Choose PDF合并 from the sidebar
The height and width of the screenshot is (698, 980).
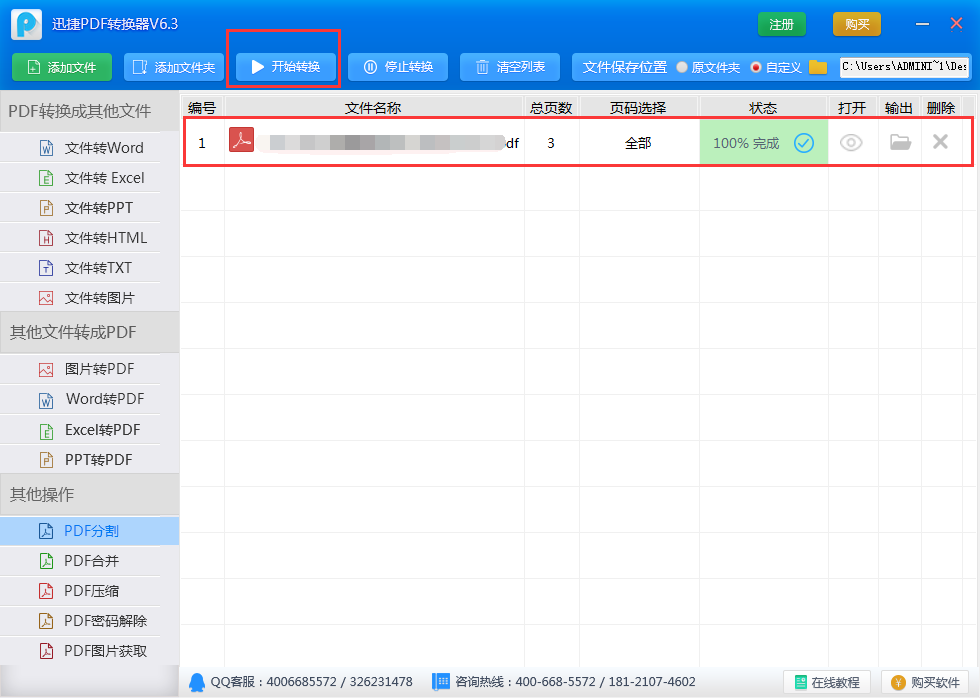pyautogui.click(x=91, y=561)
